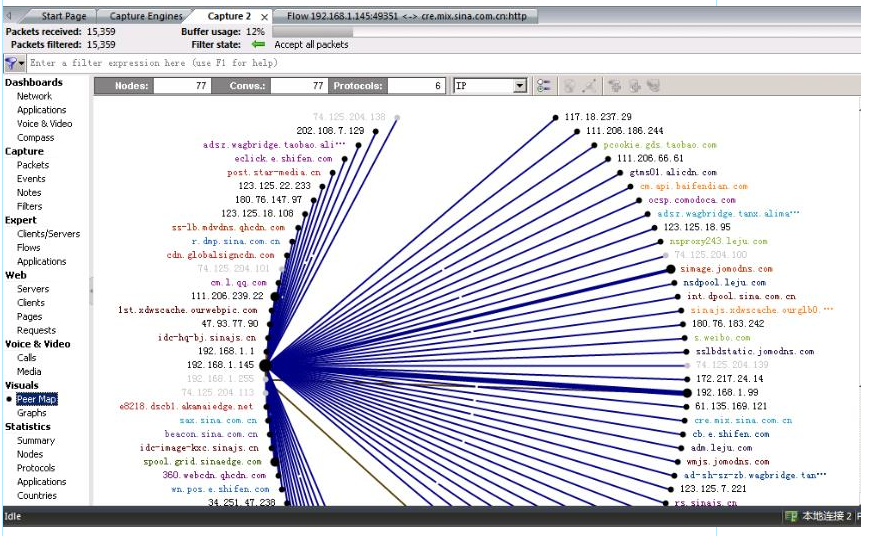Click the greyed diagonal line toolbar icon
Image resolution: width=873 pixels, height=536 pixels.
[589, 86]
